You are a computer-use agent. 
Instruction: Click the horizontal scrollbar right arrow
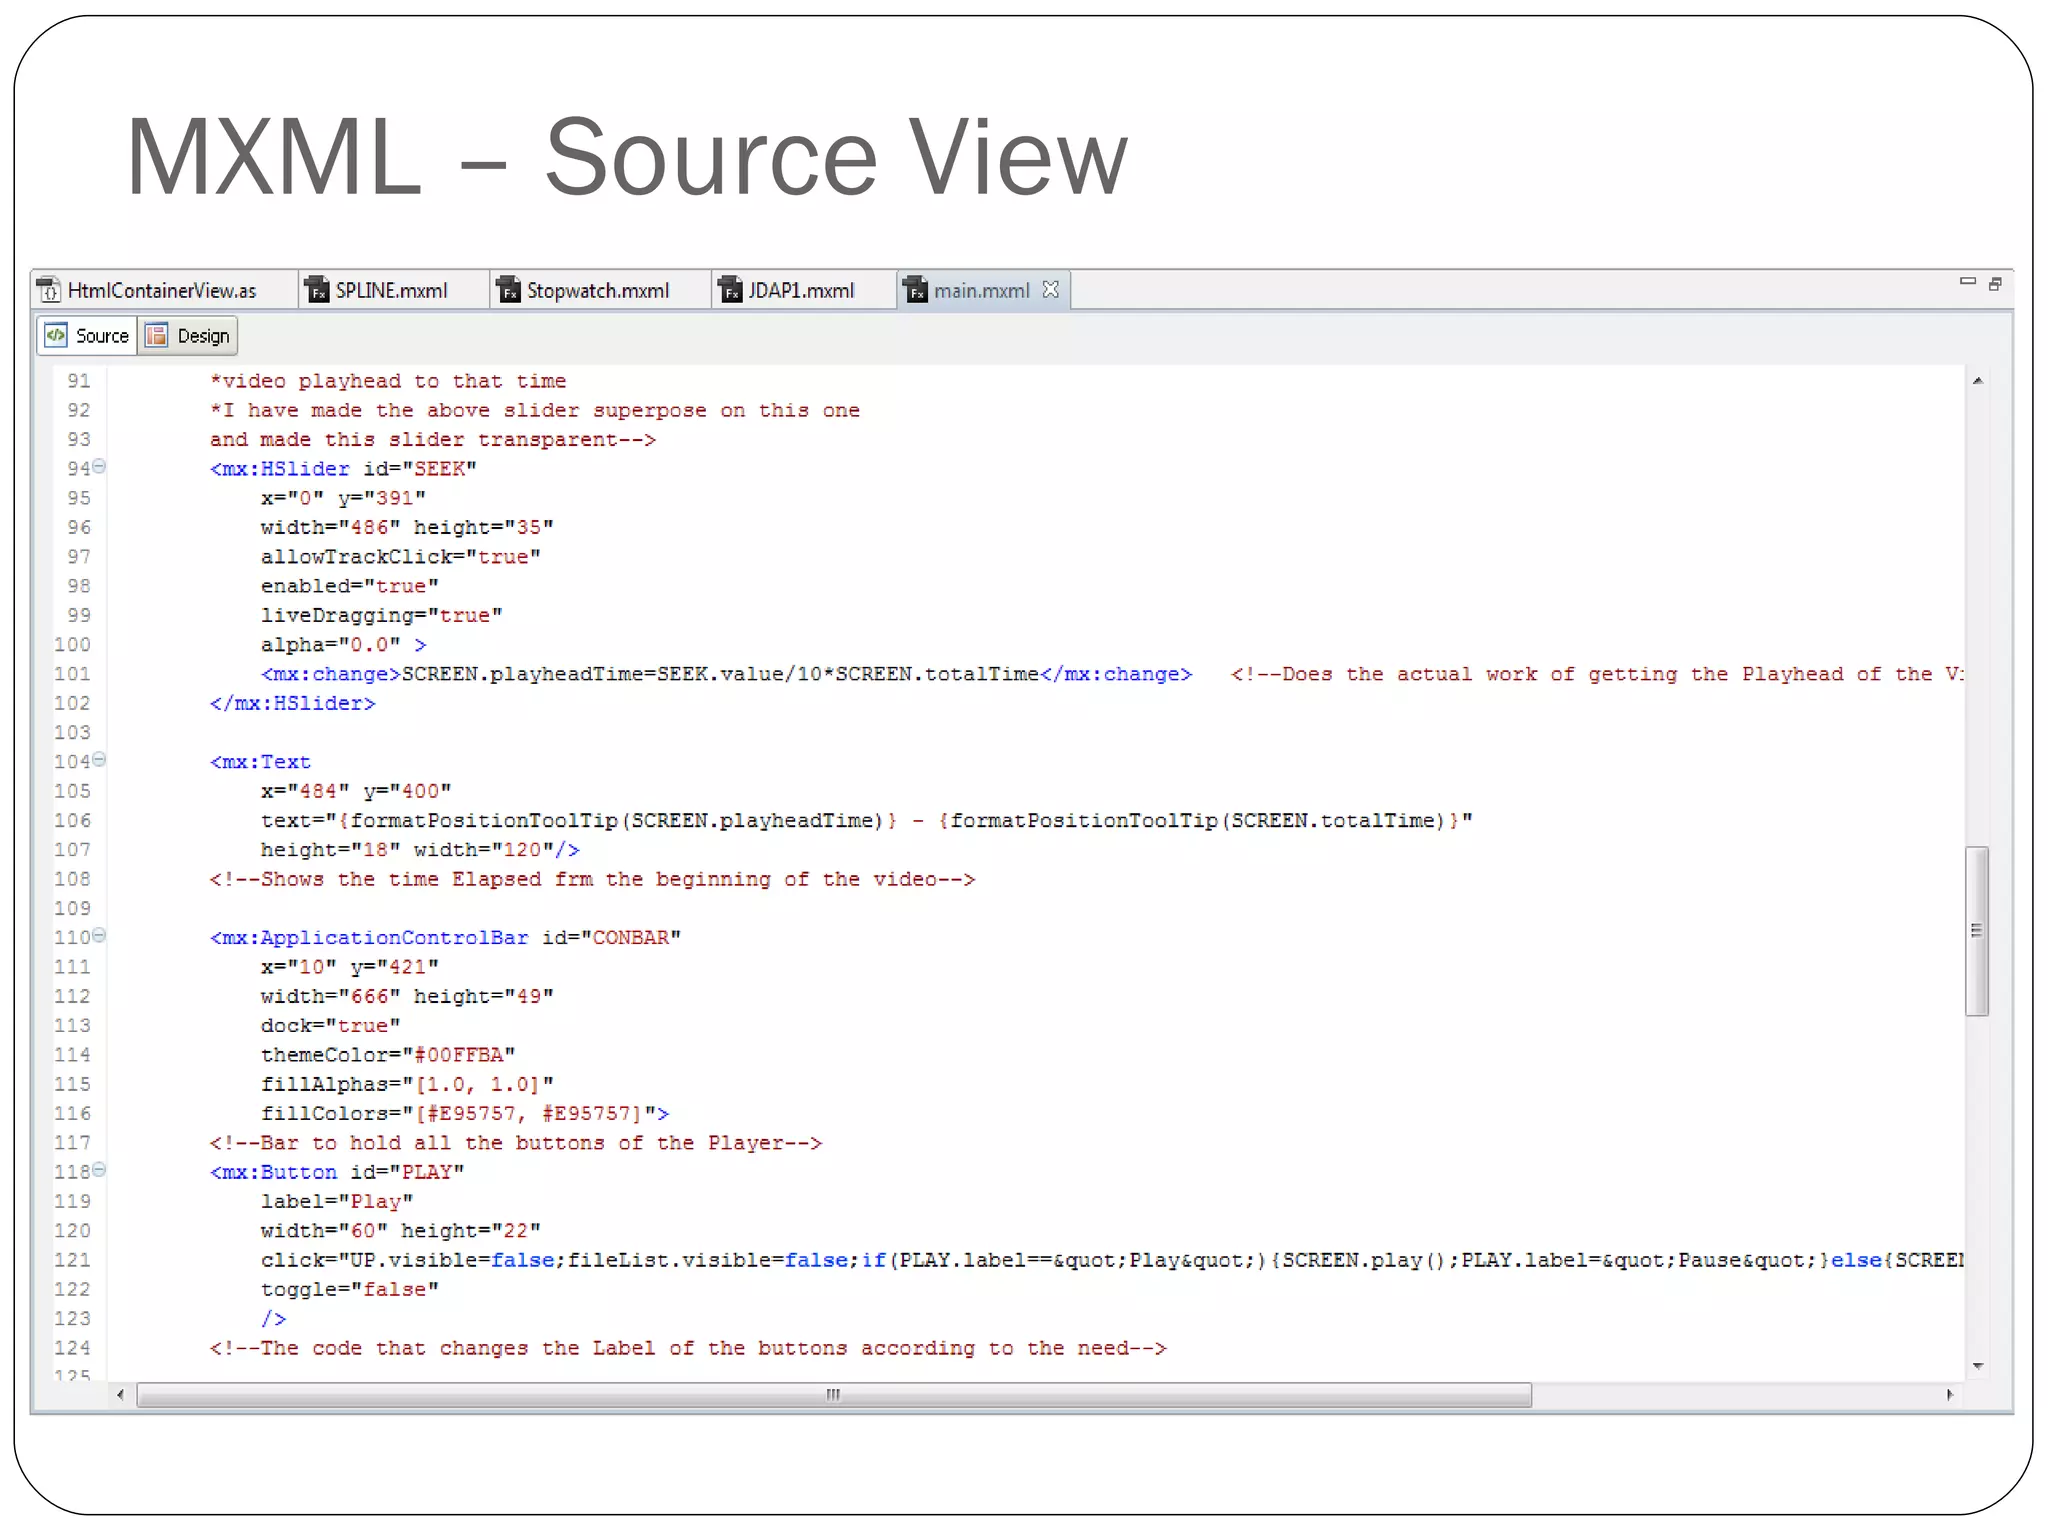coord(1950,1395)
